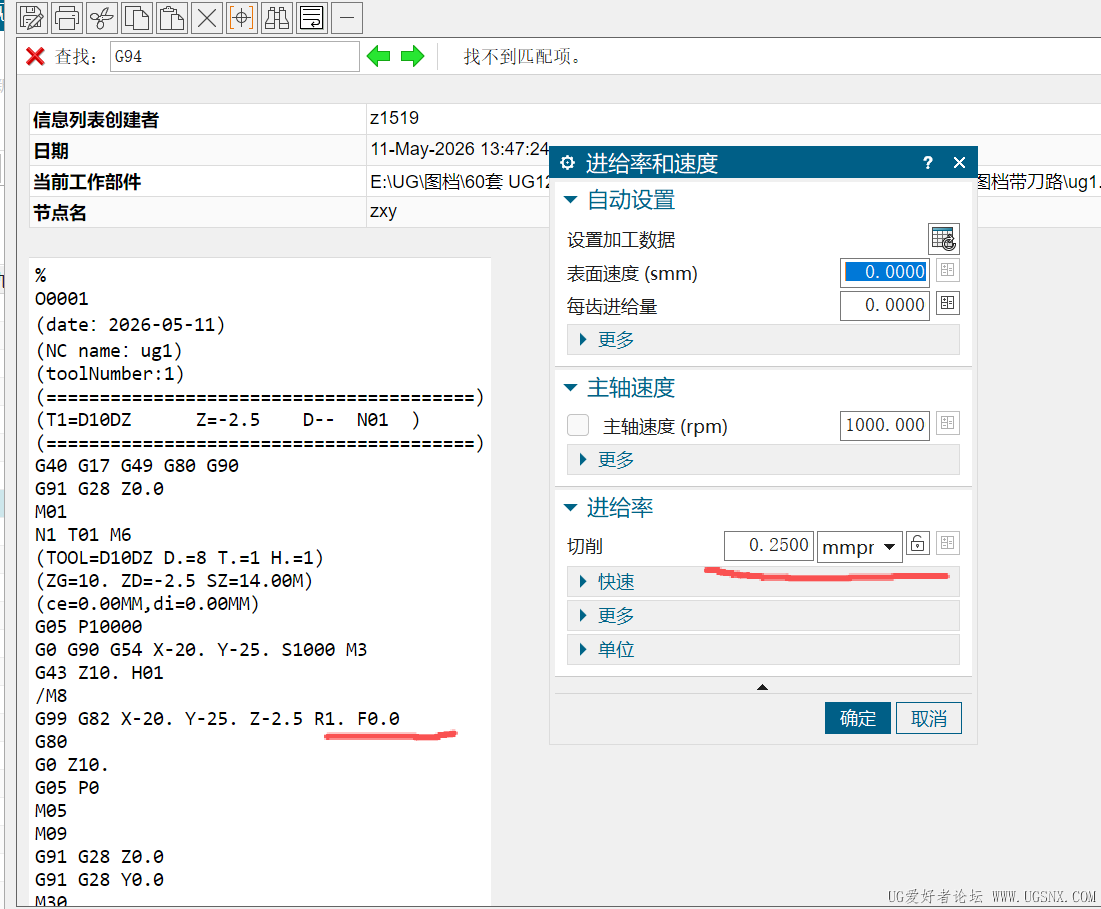Click the 'z1519' creator value cell

point(395,118)
